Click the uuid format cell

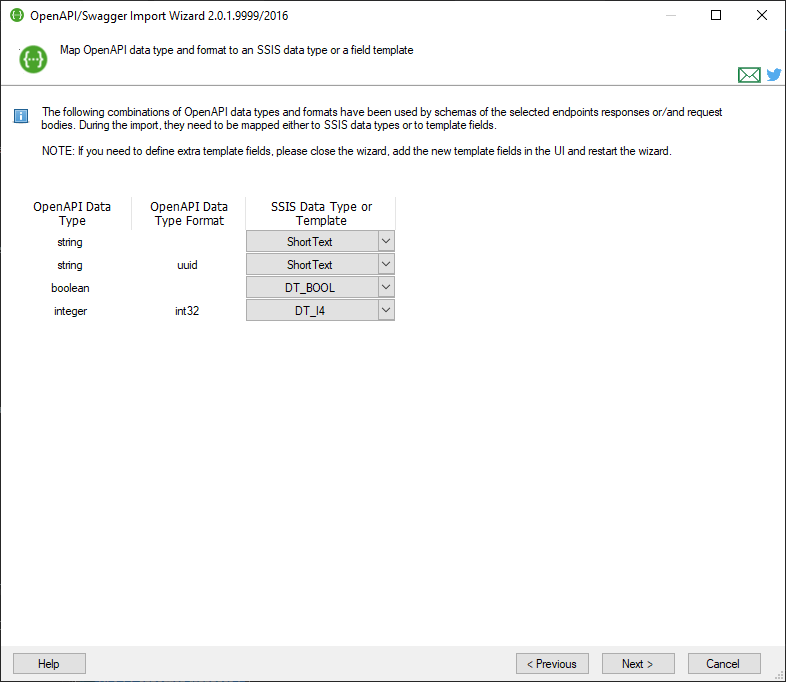(x=187, y=265)
